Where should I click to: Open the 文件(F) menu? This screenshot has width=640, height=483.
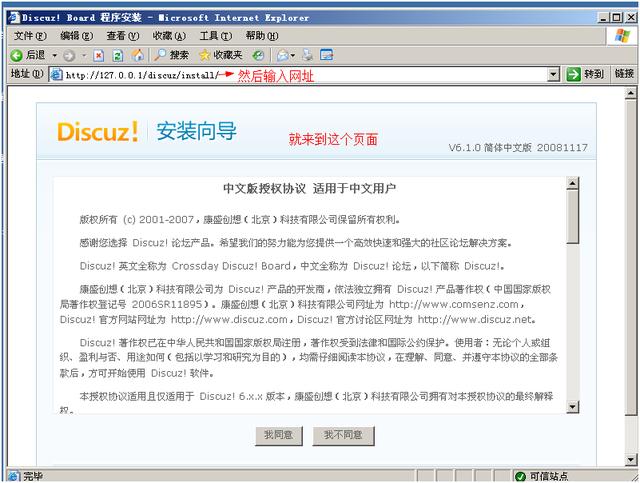click(30, 36)
